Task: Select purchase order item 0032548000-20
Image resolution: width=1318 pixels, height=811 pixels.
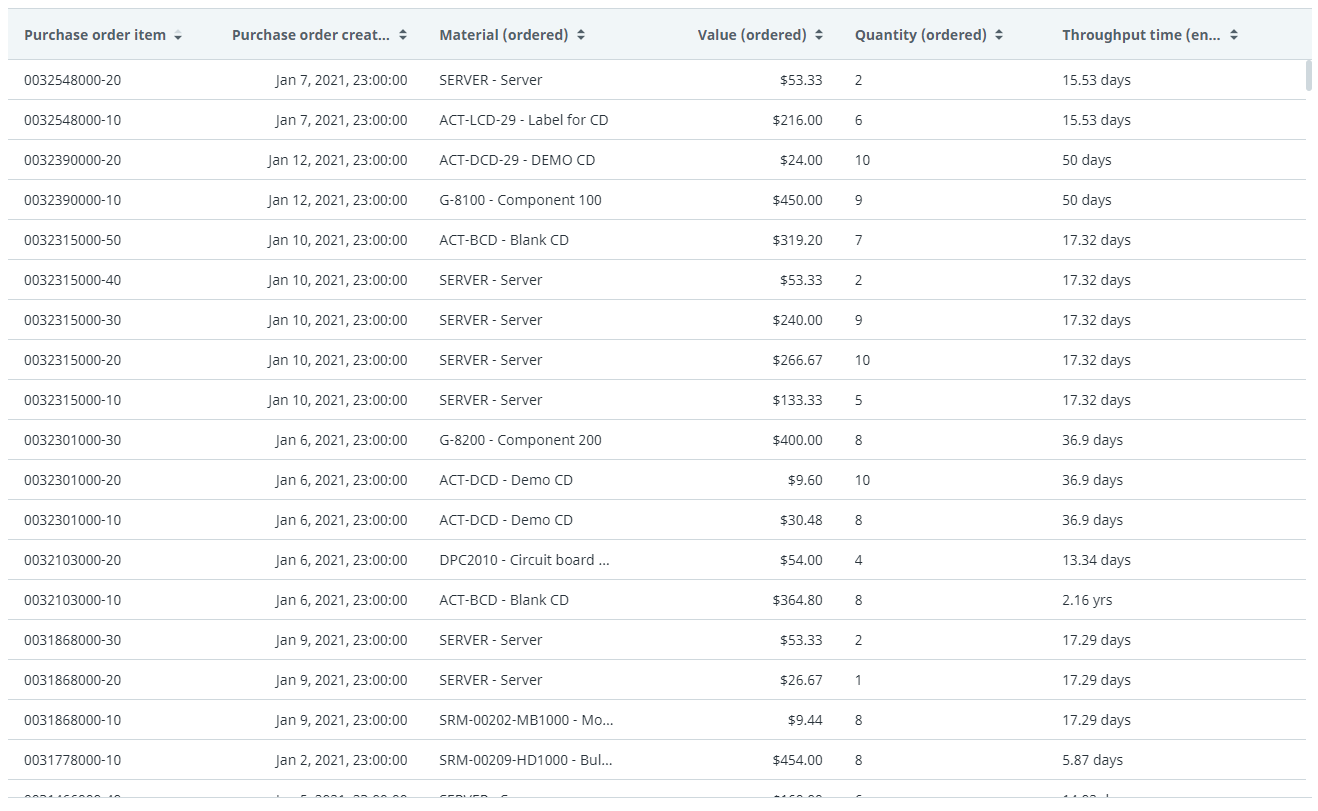Action: 72,80
